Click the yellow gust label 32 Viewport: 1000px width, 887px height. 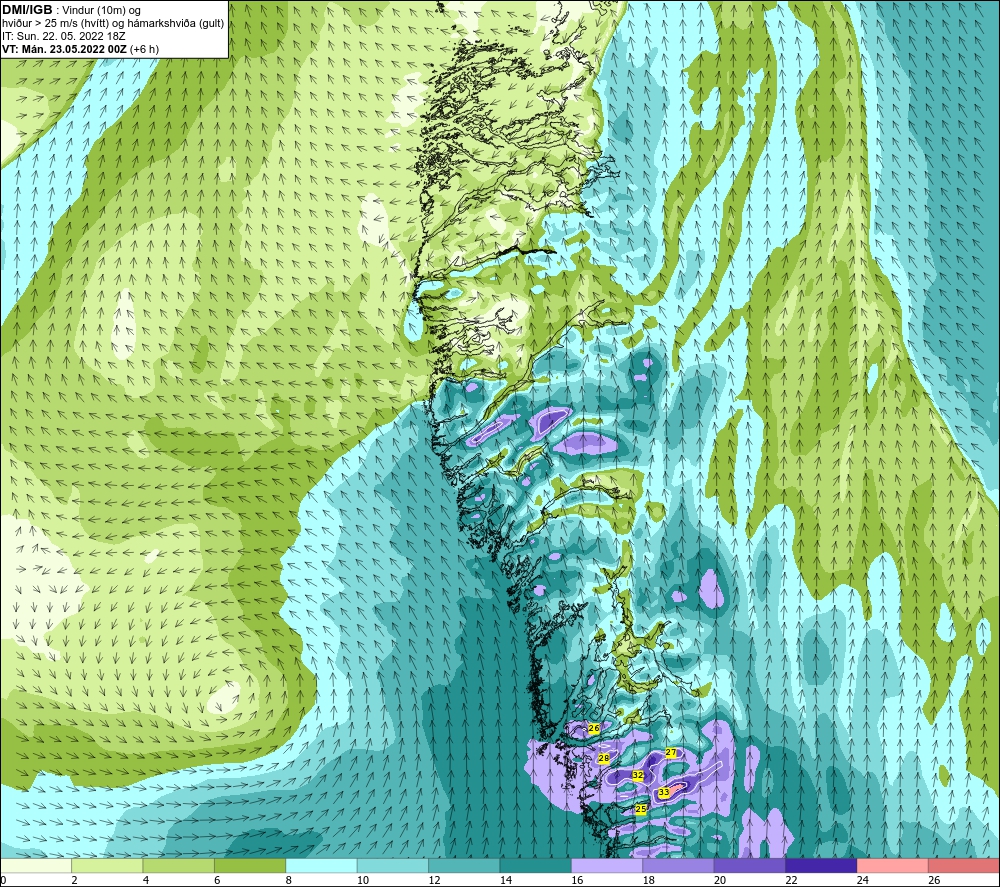point(638,775)
